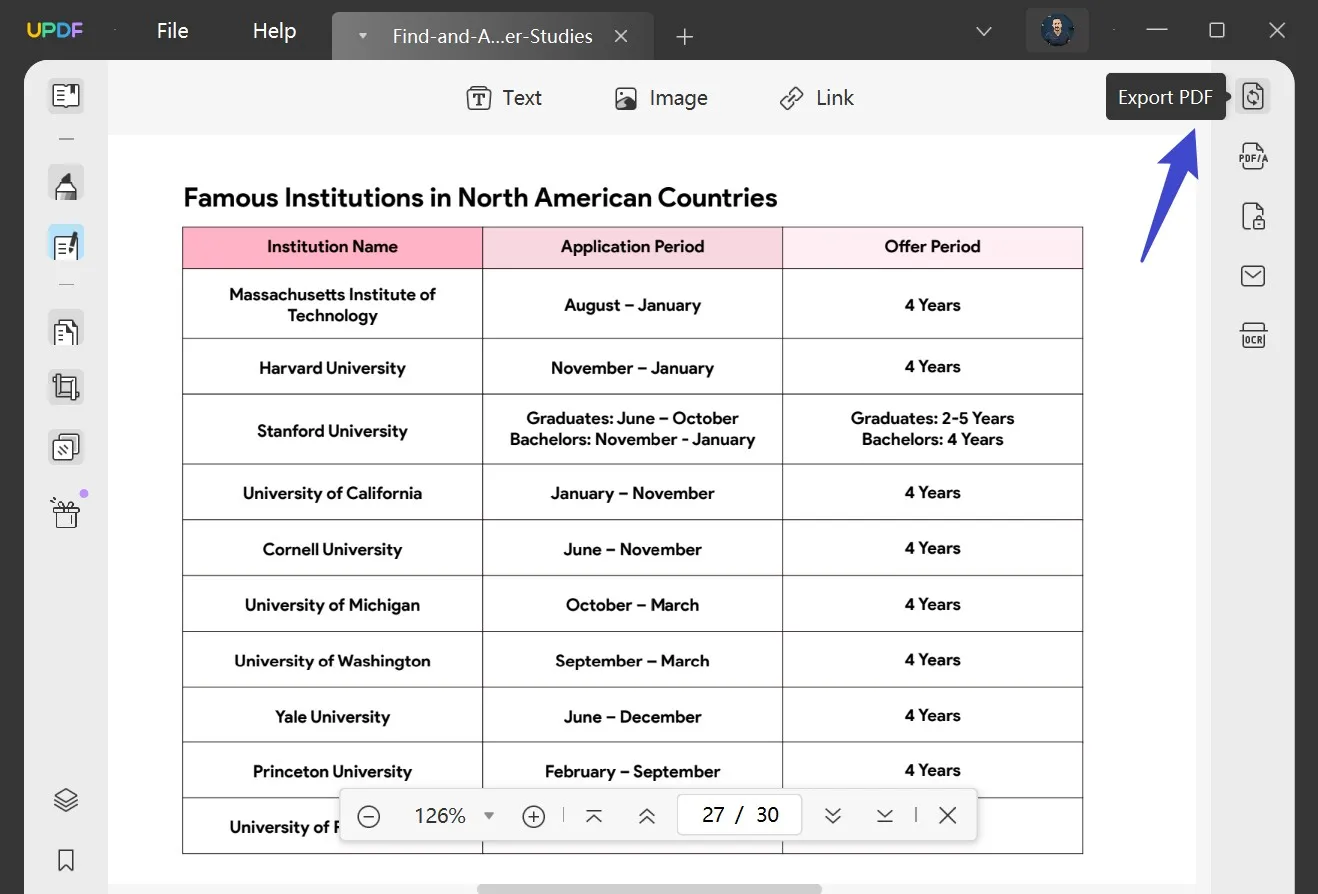This screenshot has width=1318, height=894.
Task: Select the Image tool
Action: tap(661, 97)
